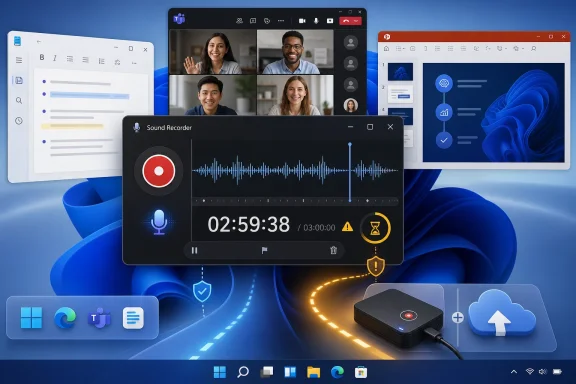Open File Explorer from the taskbar
576x384 pixels.
click(313, 372)
